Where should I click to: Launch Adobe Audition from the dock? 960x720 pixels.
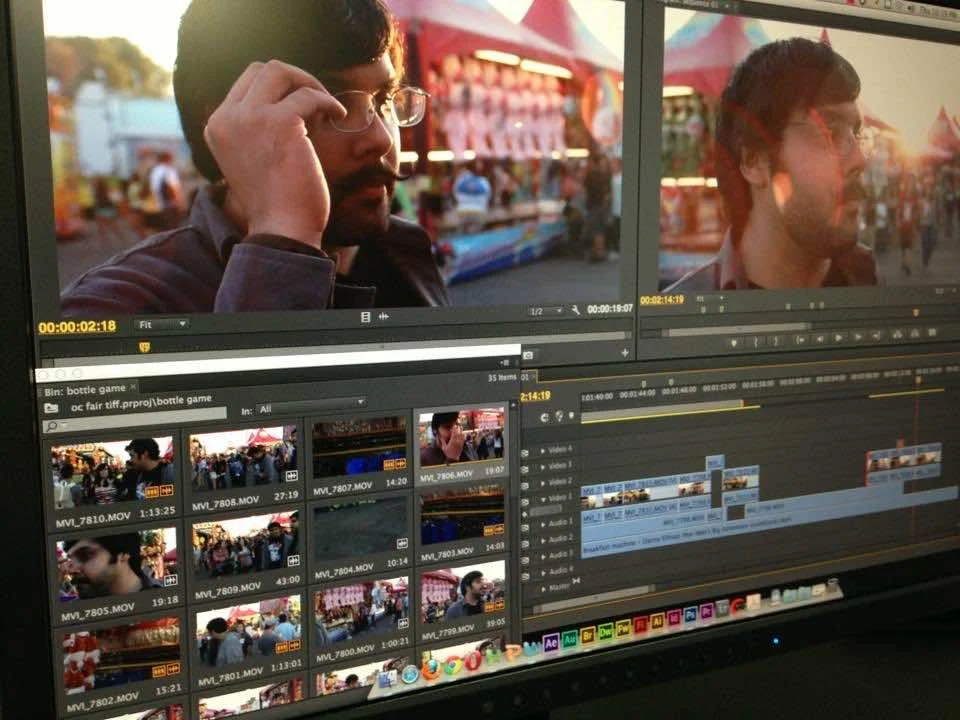coord(571,639)
